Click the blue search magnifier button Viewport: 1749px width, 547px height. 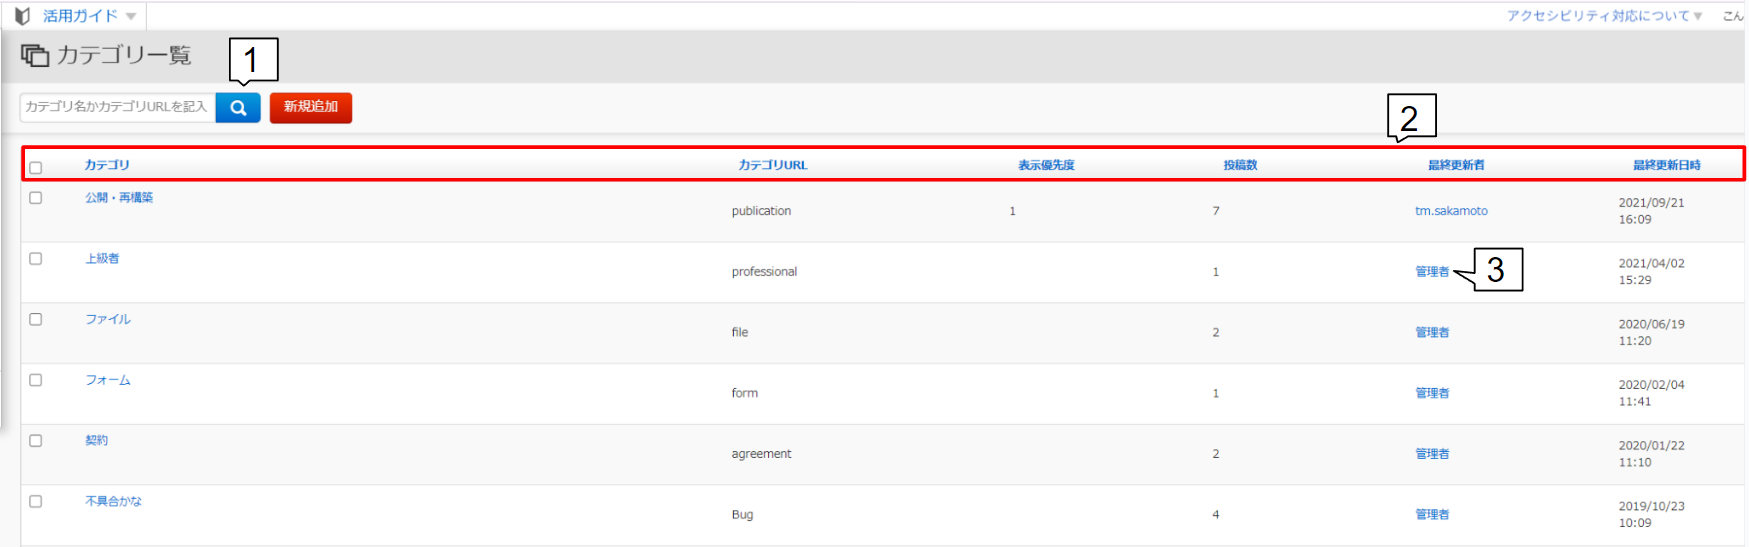point(238,108)
